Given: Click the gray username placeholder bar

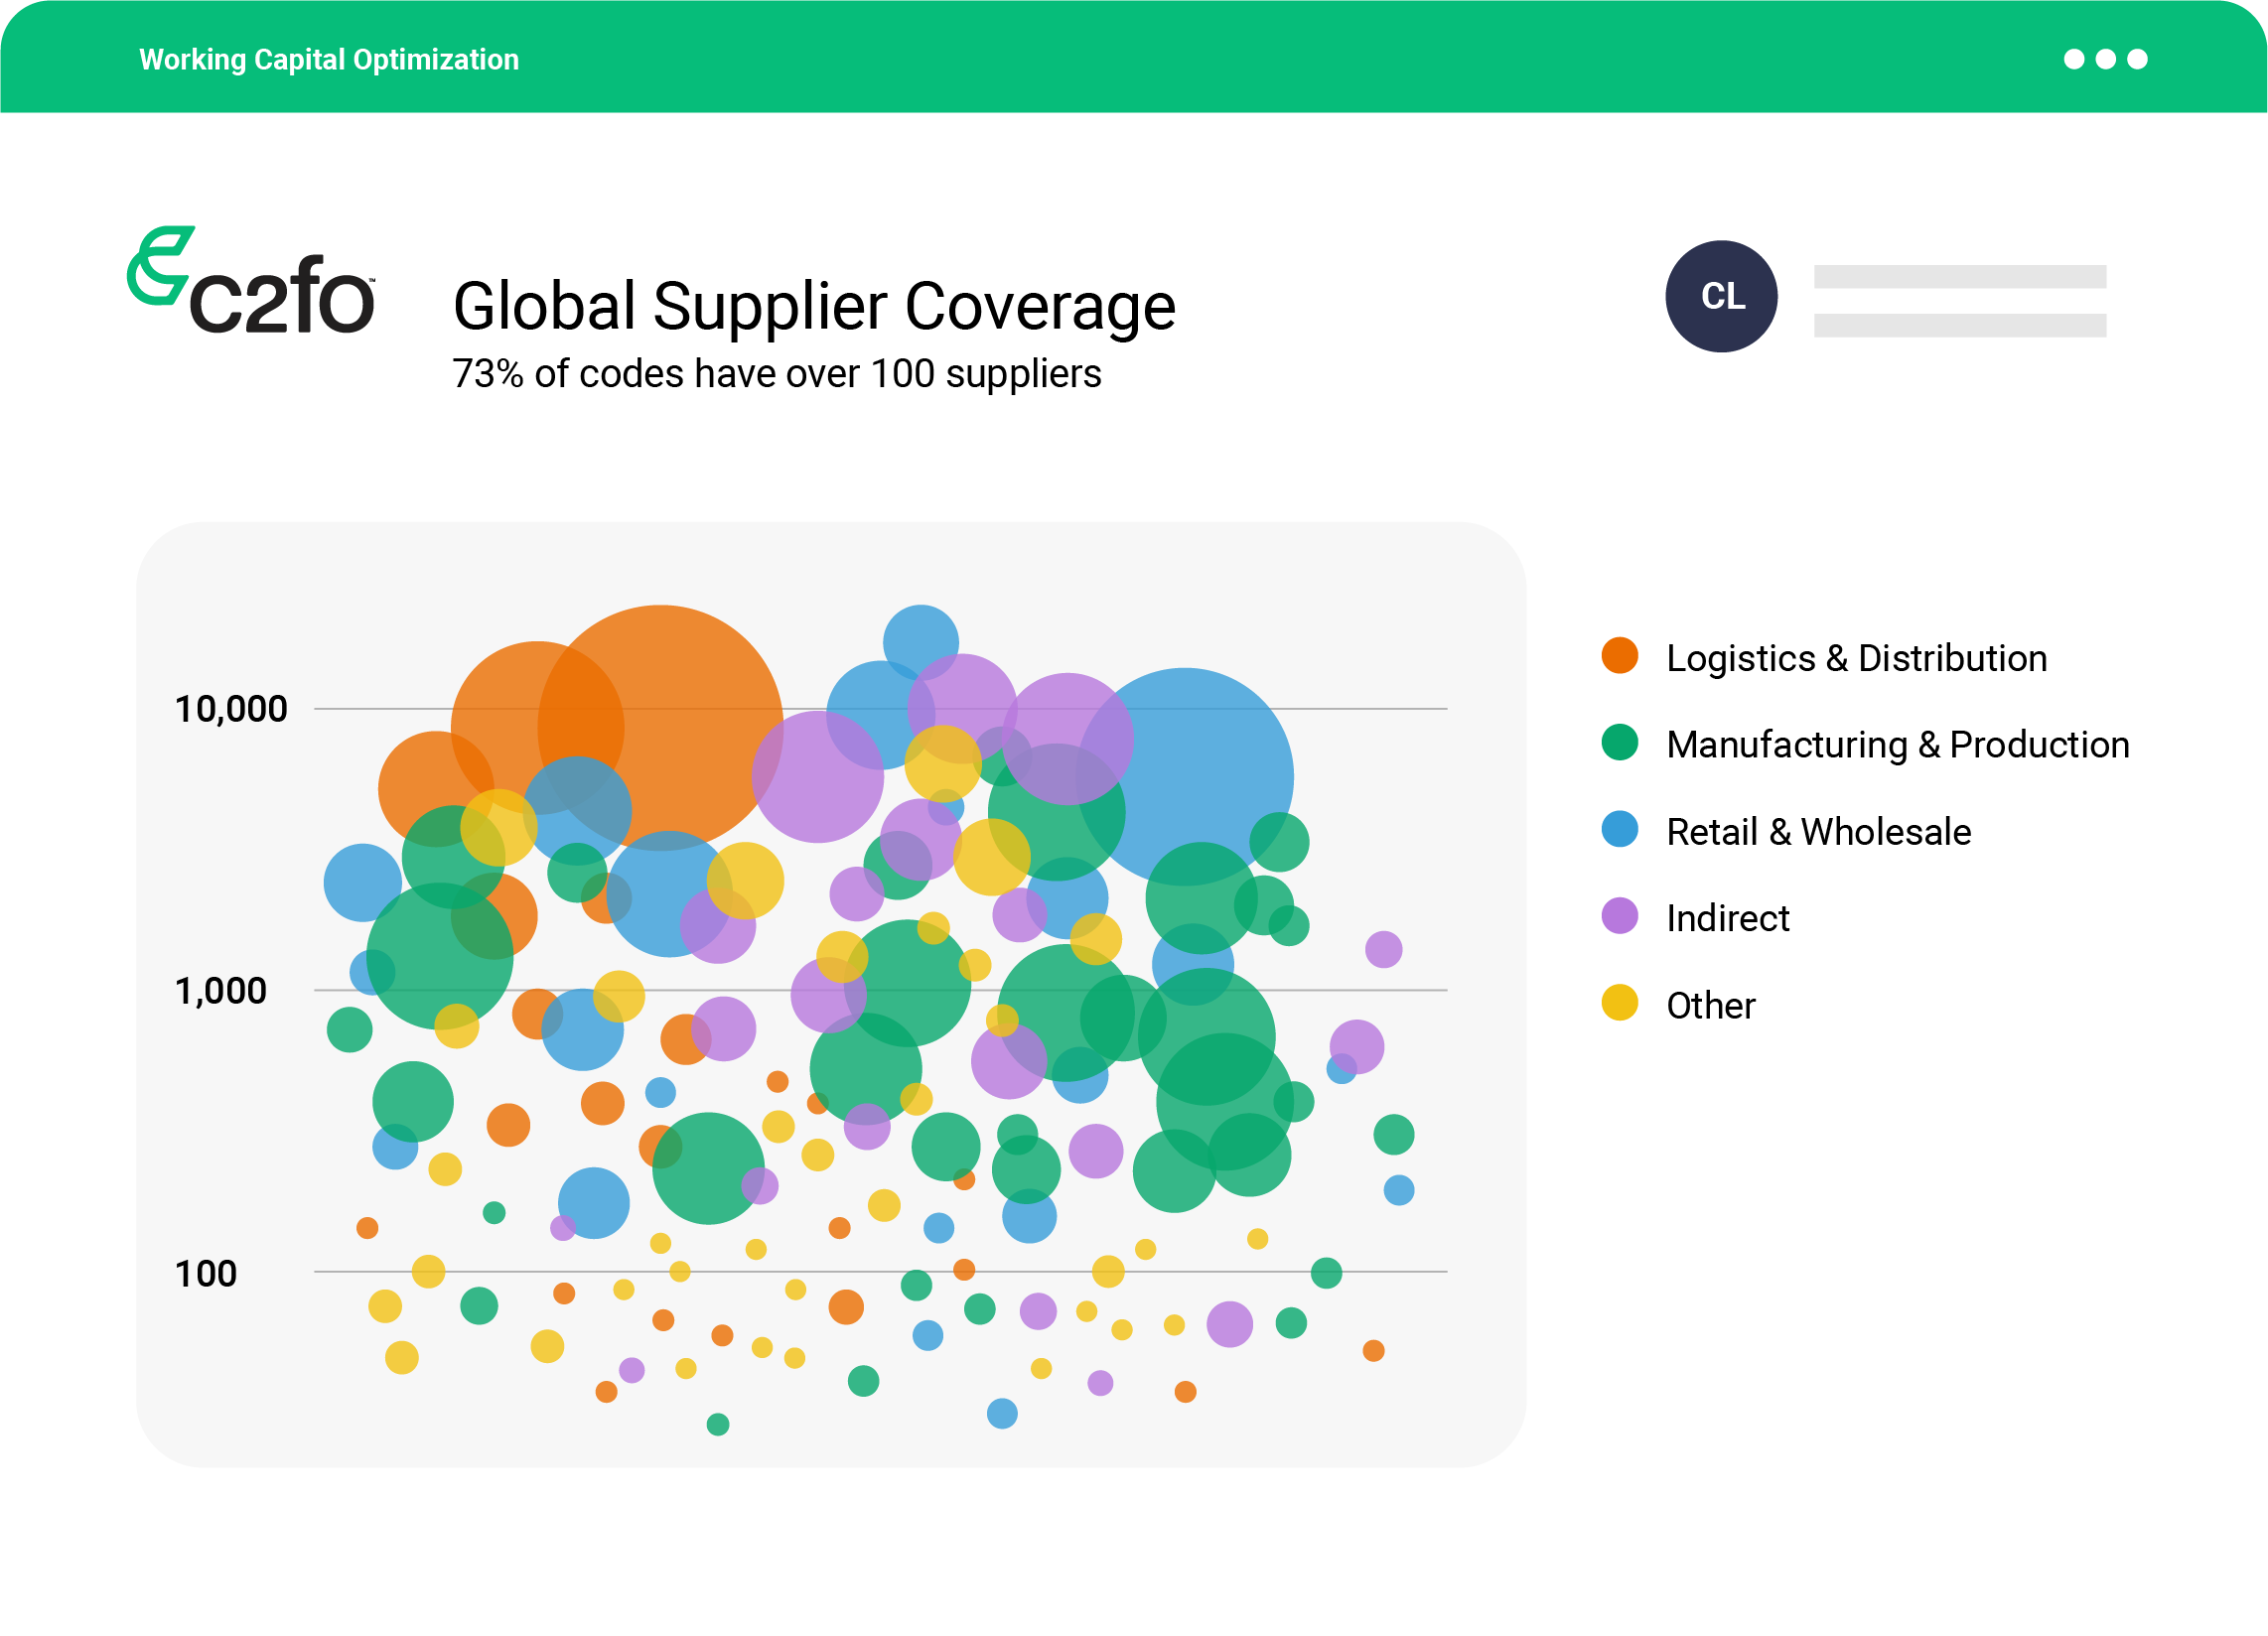Looking at the screenshot, I should click(1959, 277).
